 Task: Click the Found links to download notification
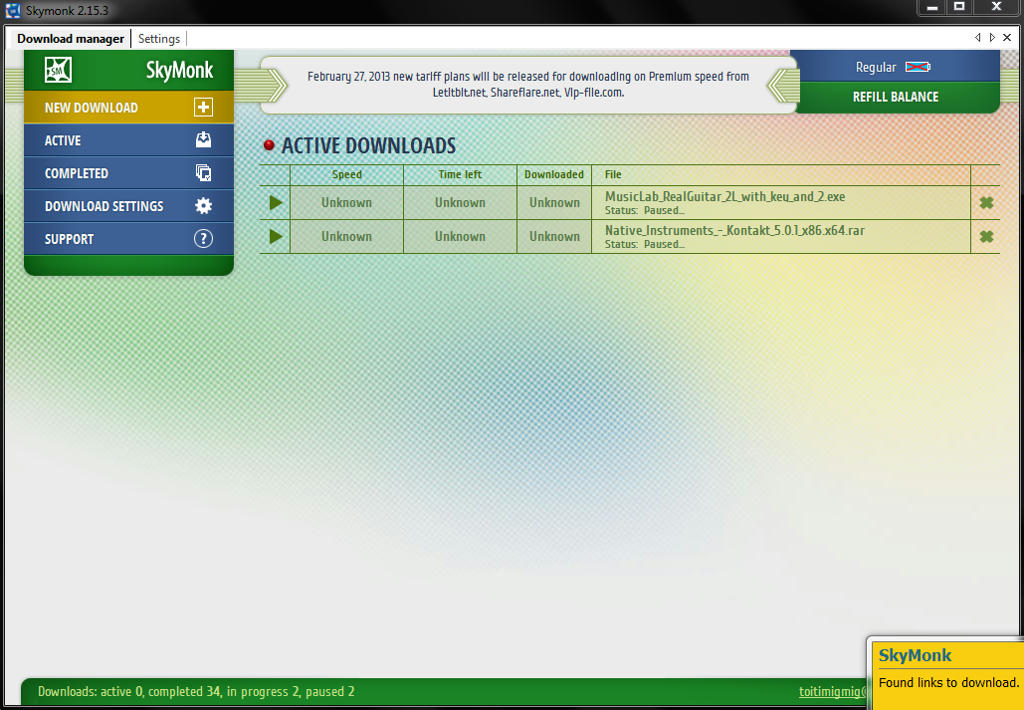(949, 683)
